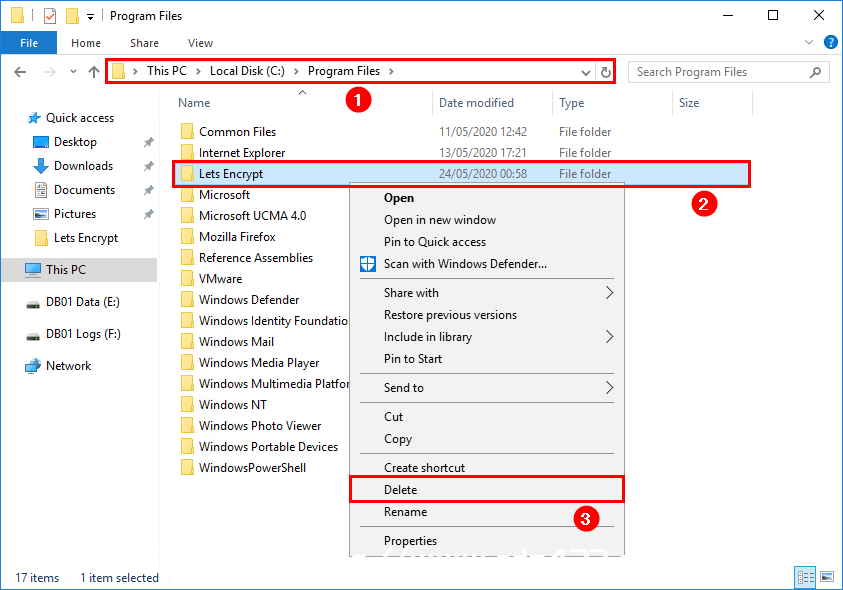Switch to details view button

(x=805, y=577)
